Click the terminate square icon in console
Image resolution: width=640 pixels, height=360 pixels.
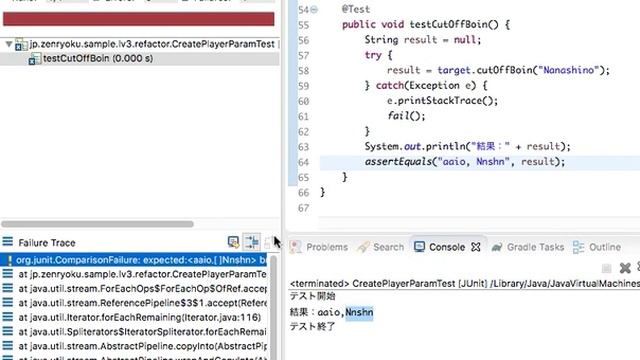point(607,268)
